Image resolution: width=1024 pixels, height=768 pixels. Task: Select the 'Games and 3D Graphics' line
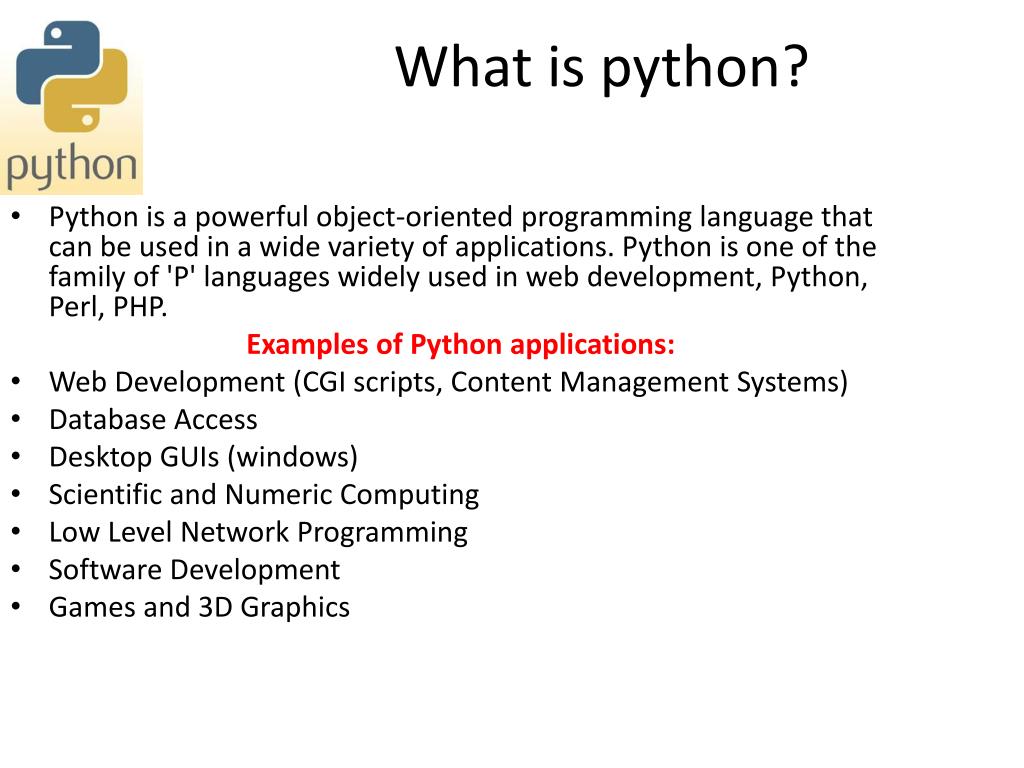pyautogui.click(x=199, y=607)
